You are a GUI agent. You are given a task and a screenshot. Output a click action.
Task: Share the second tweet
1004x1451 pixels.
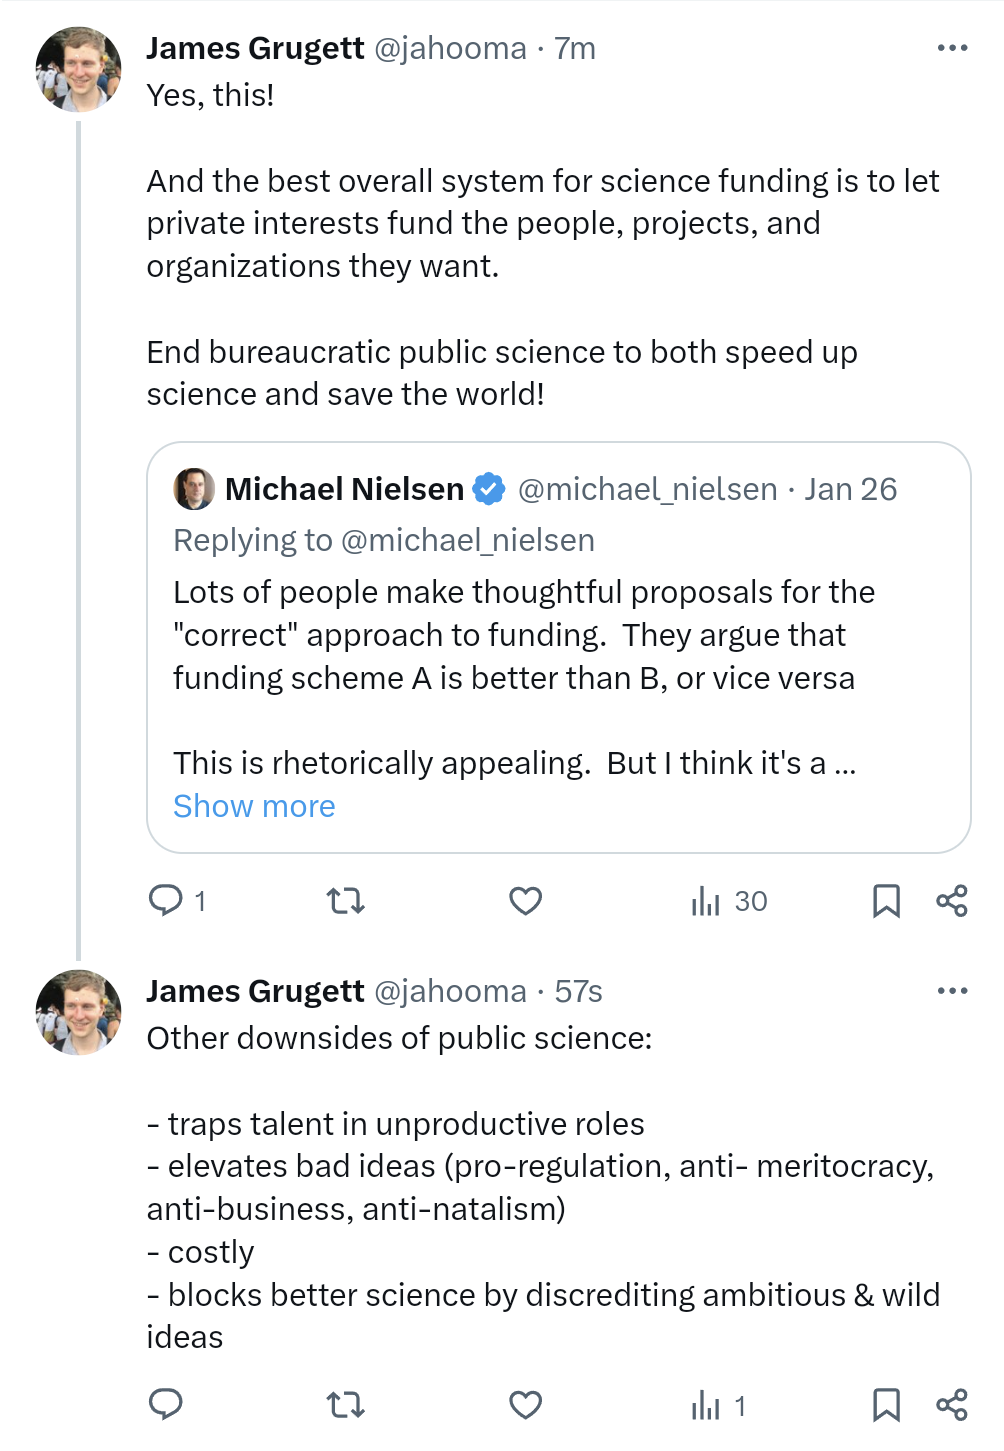coord(952,1405)
